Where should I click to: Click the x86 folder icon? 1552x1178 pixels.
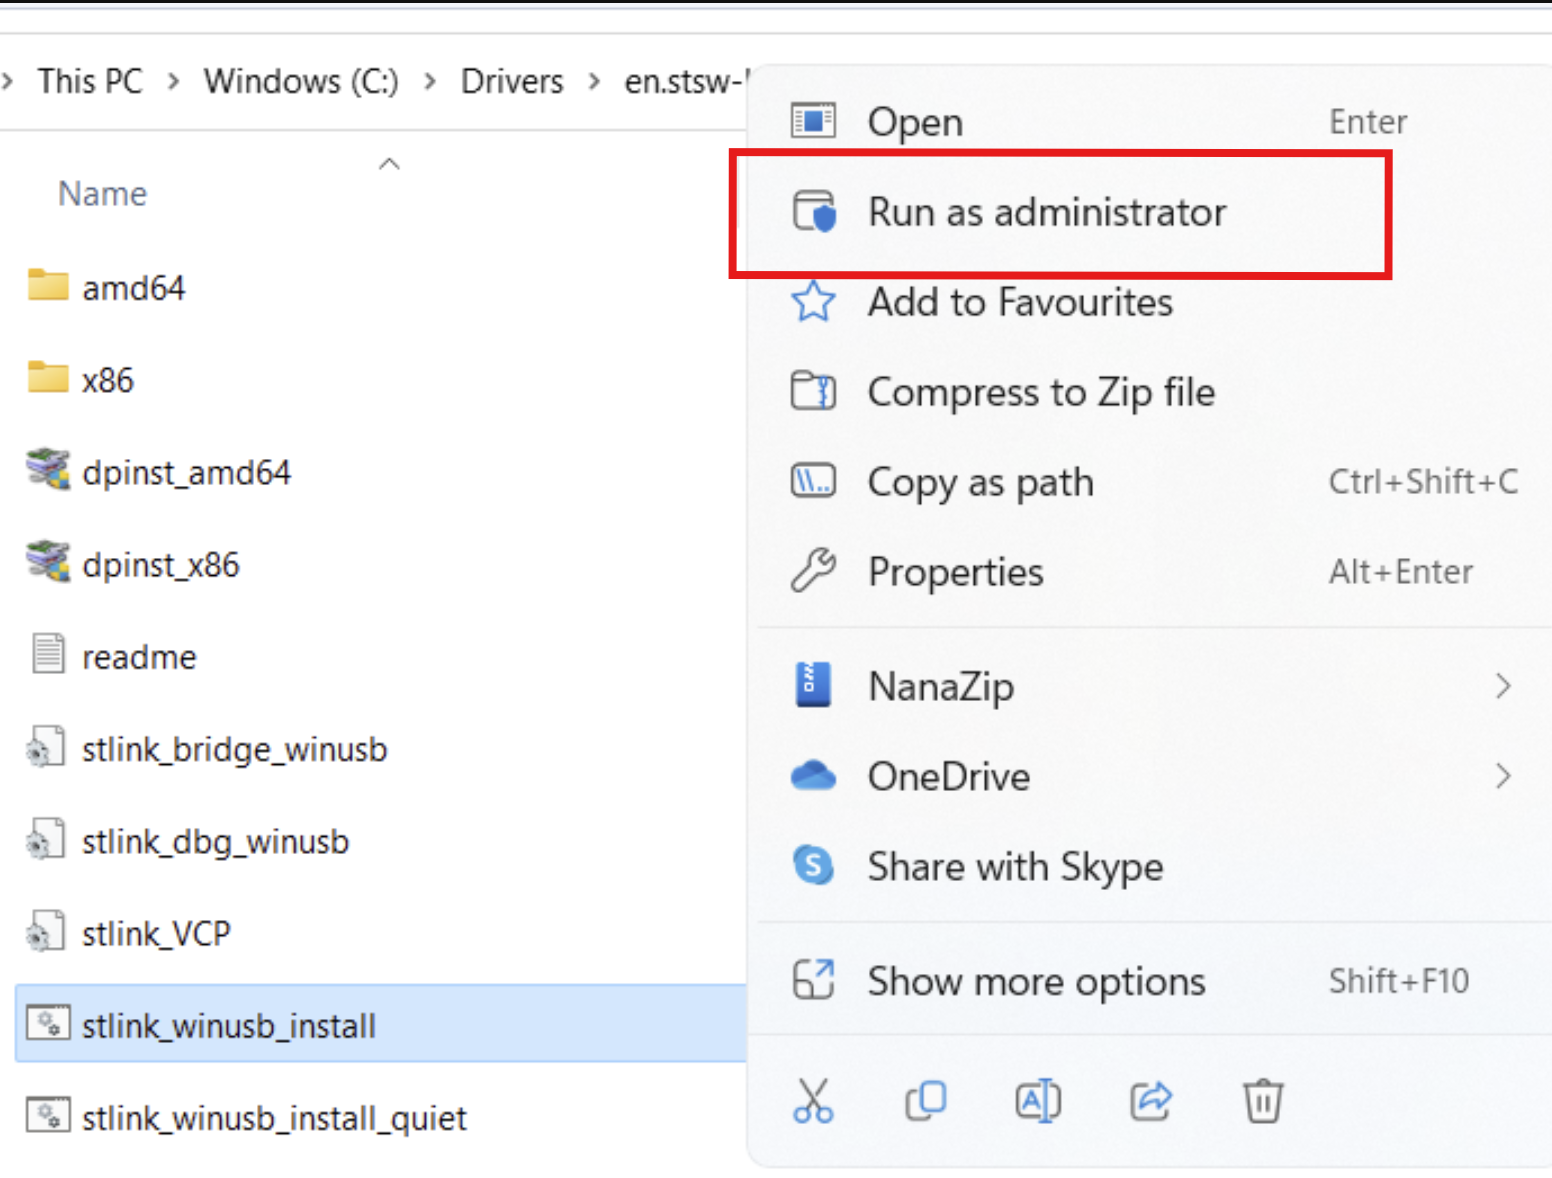(48, 377)
